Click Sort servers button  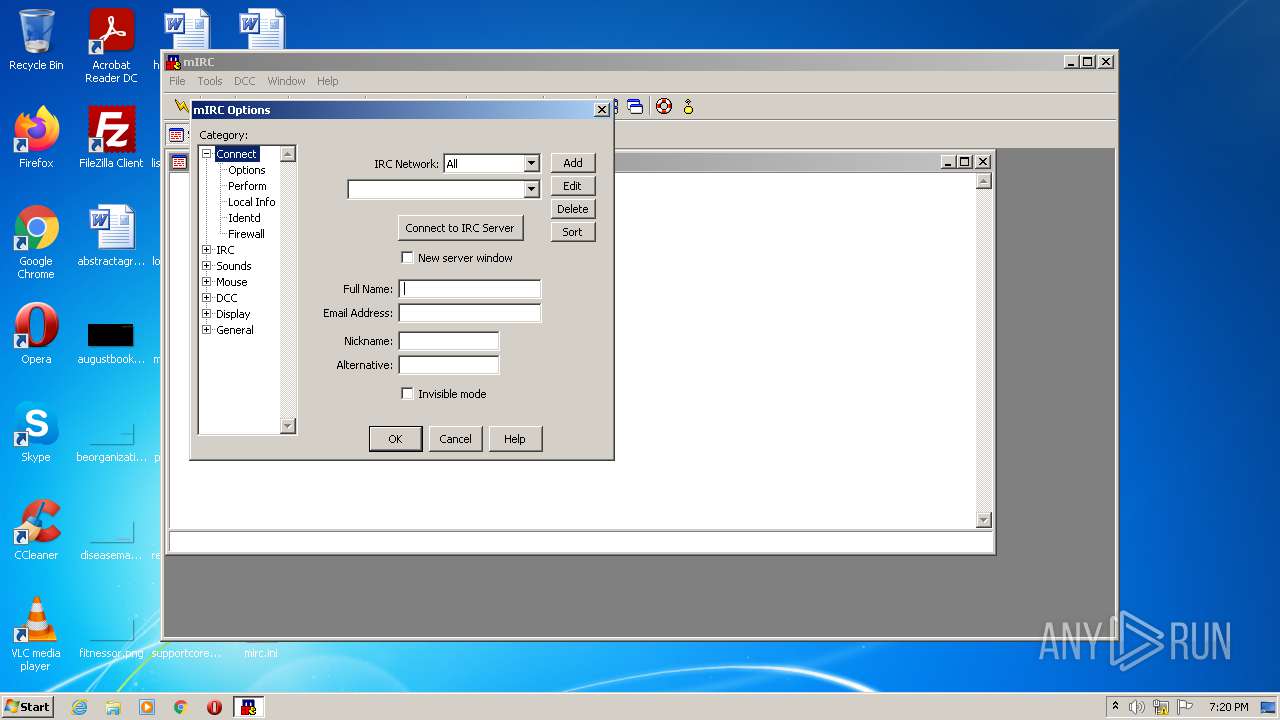pos(573,232)
